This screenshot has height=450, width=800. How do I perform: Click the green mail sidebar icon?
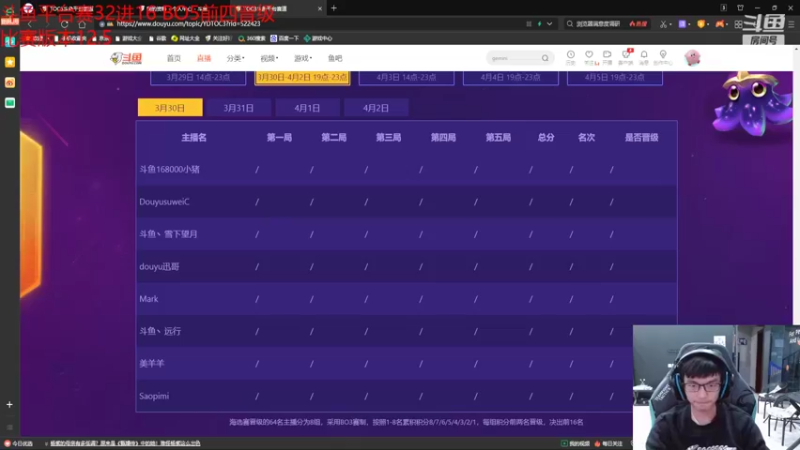coord(10,103)
